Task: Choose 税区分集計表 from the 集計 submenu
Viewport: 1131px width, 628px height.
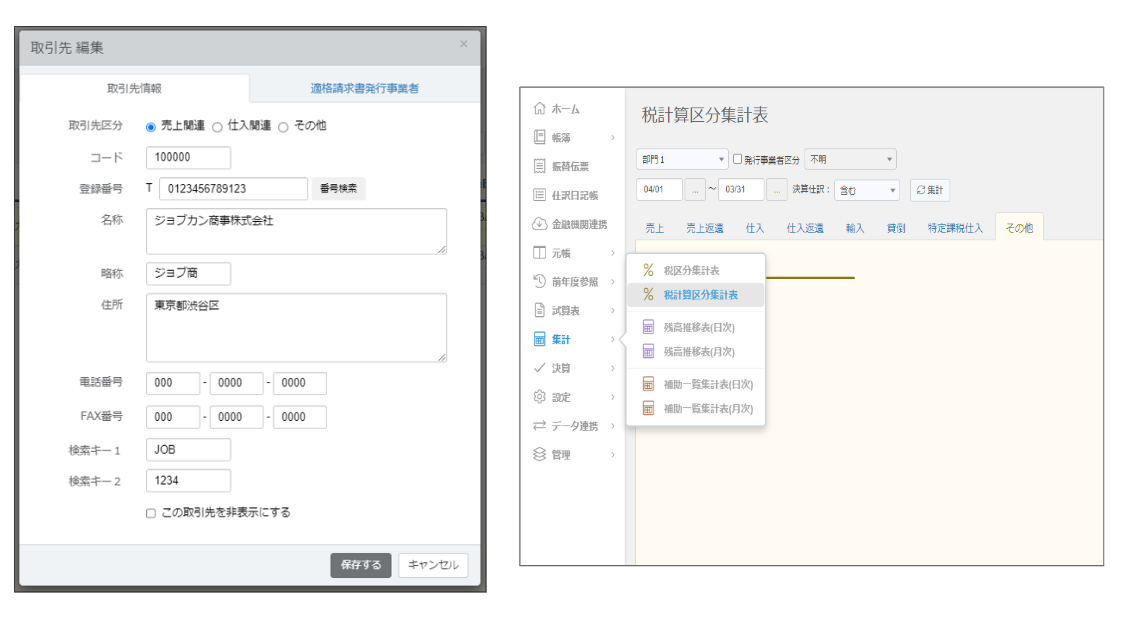Action: (695, 270)
